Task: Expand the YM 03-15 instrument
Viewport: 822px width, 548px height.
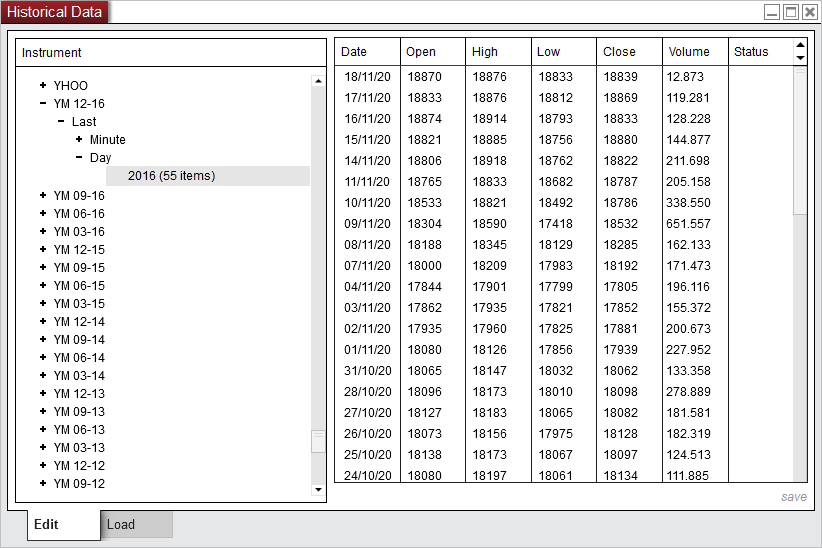Action: (x=43, y=303)
